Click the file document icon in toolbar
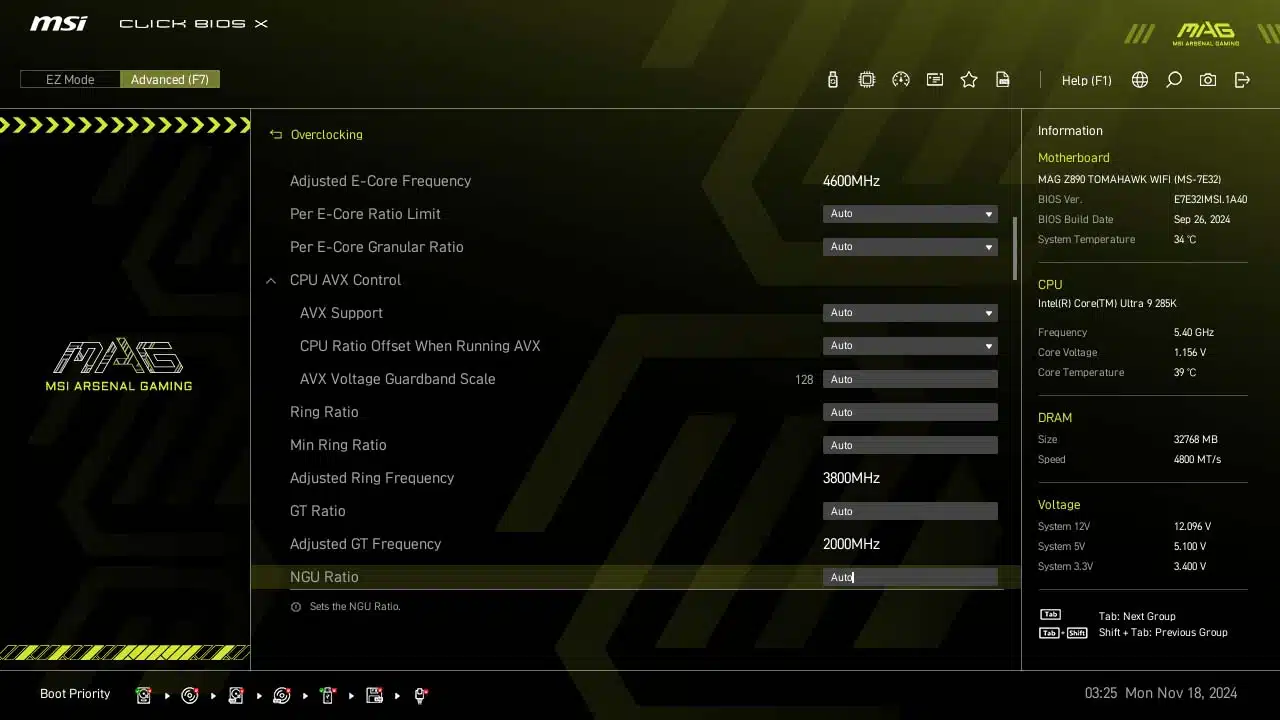 click(x=1003, y=80)
